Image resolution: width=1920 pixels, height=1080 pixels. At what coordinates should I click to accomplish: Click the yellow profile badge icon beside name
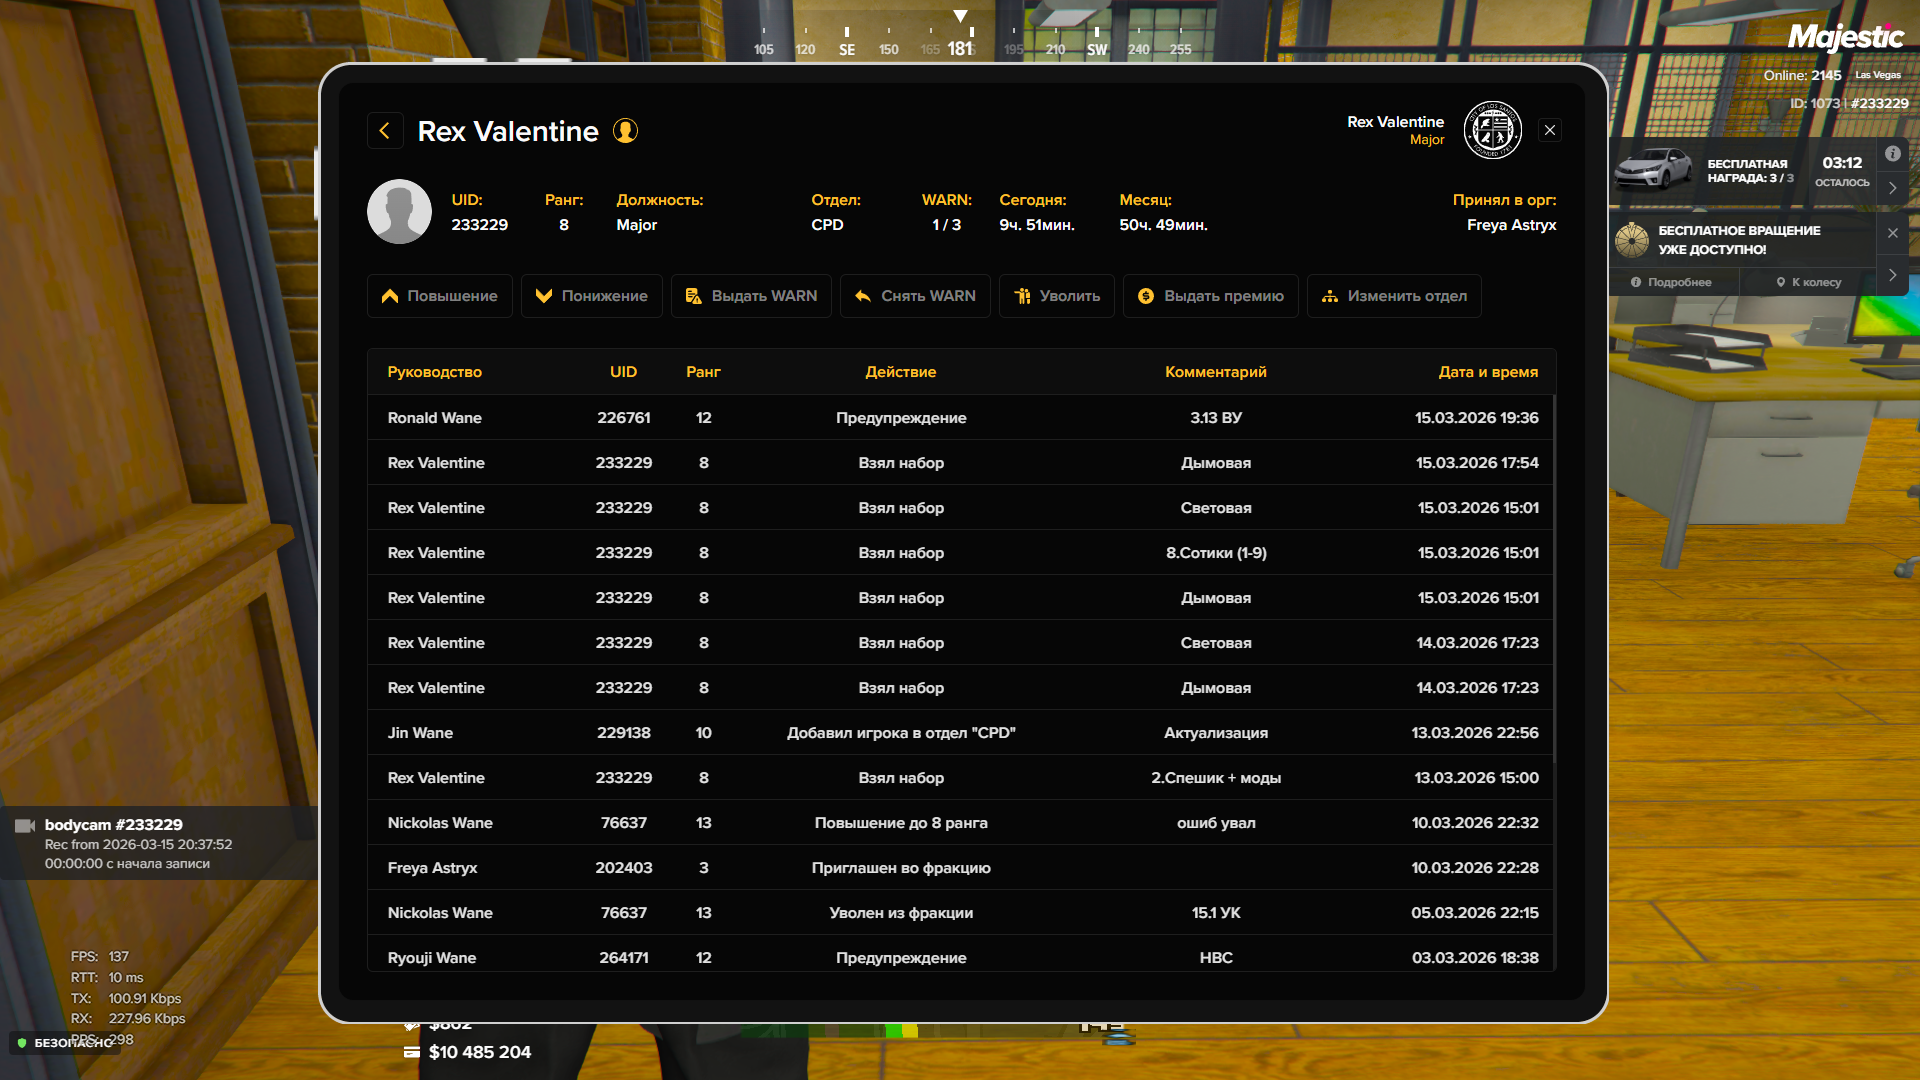(625, 131)
